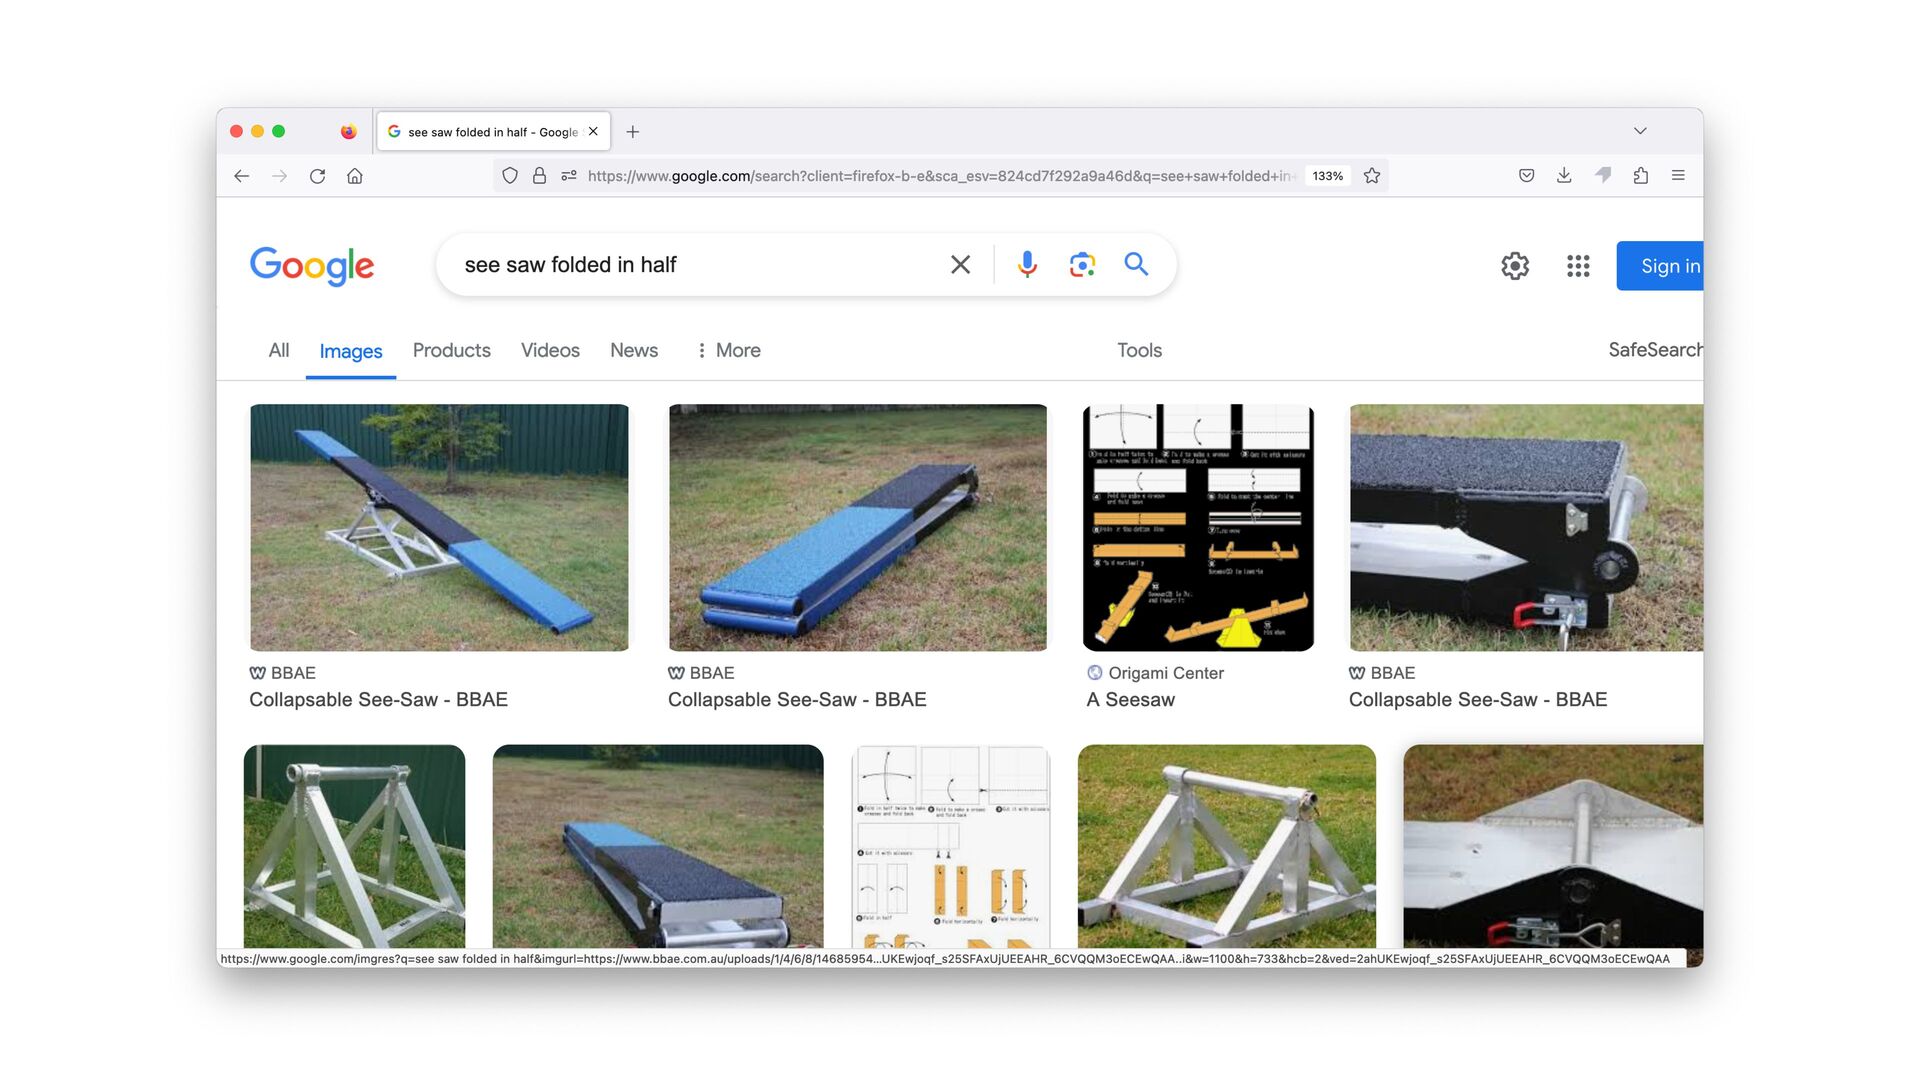Clear the search box text
Screen dimensions: 1920x1080
point(960,265)
